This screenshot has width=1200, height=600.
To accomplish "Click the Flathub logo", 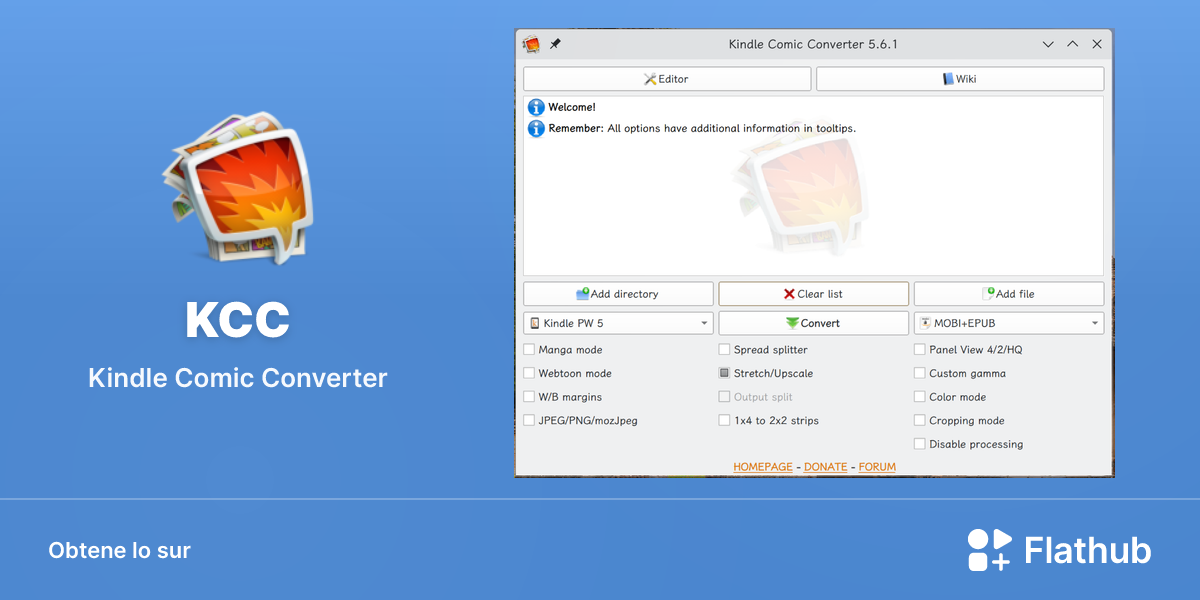I will (x=1059, y=550).
